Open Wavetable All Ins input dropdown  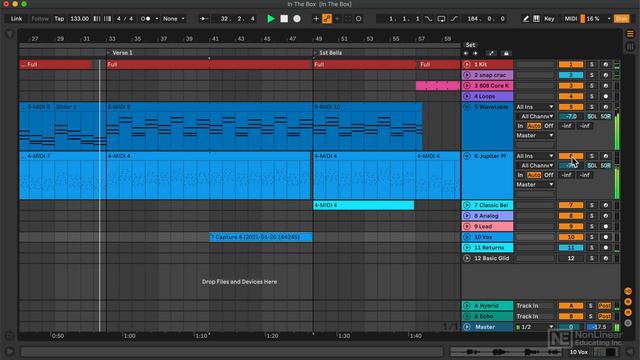coord(535,107)
